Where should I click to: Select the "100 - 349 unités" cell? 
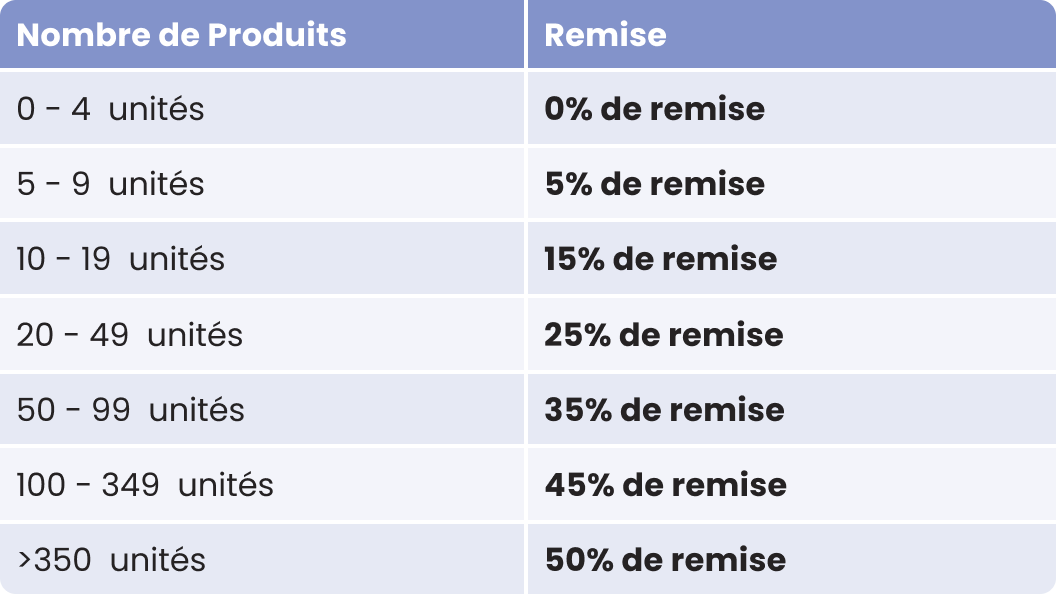click(x=145, y=485)
